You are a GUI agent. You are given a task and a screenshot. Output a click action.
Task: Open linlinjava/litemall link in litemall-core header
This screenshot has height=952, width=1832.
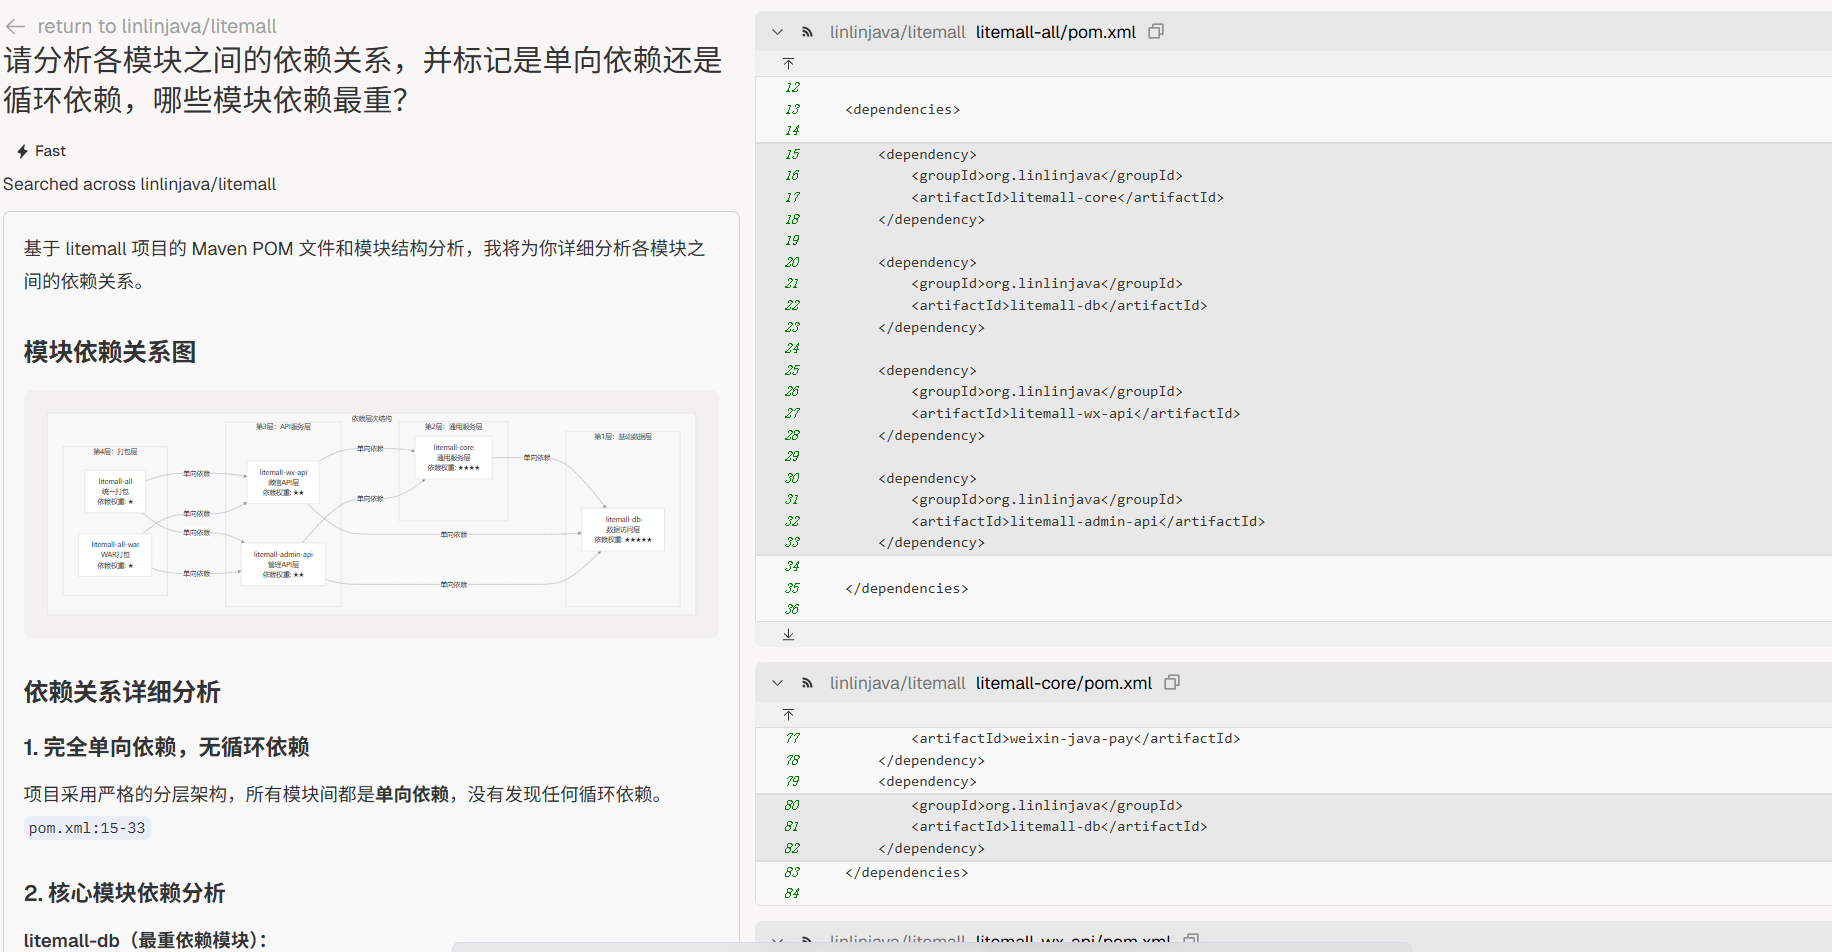coord(897,683)
